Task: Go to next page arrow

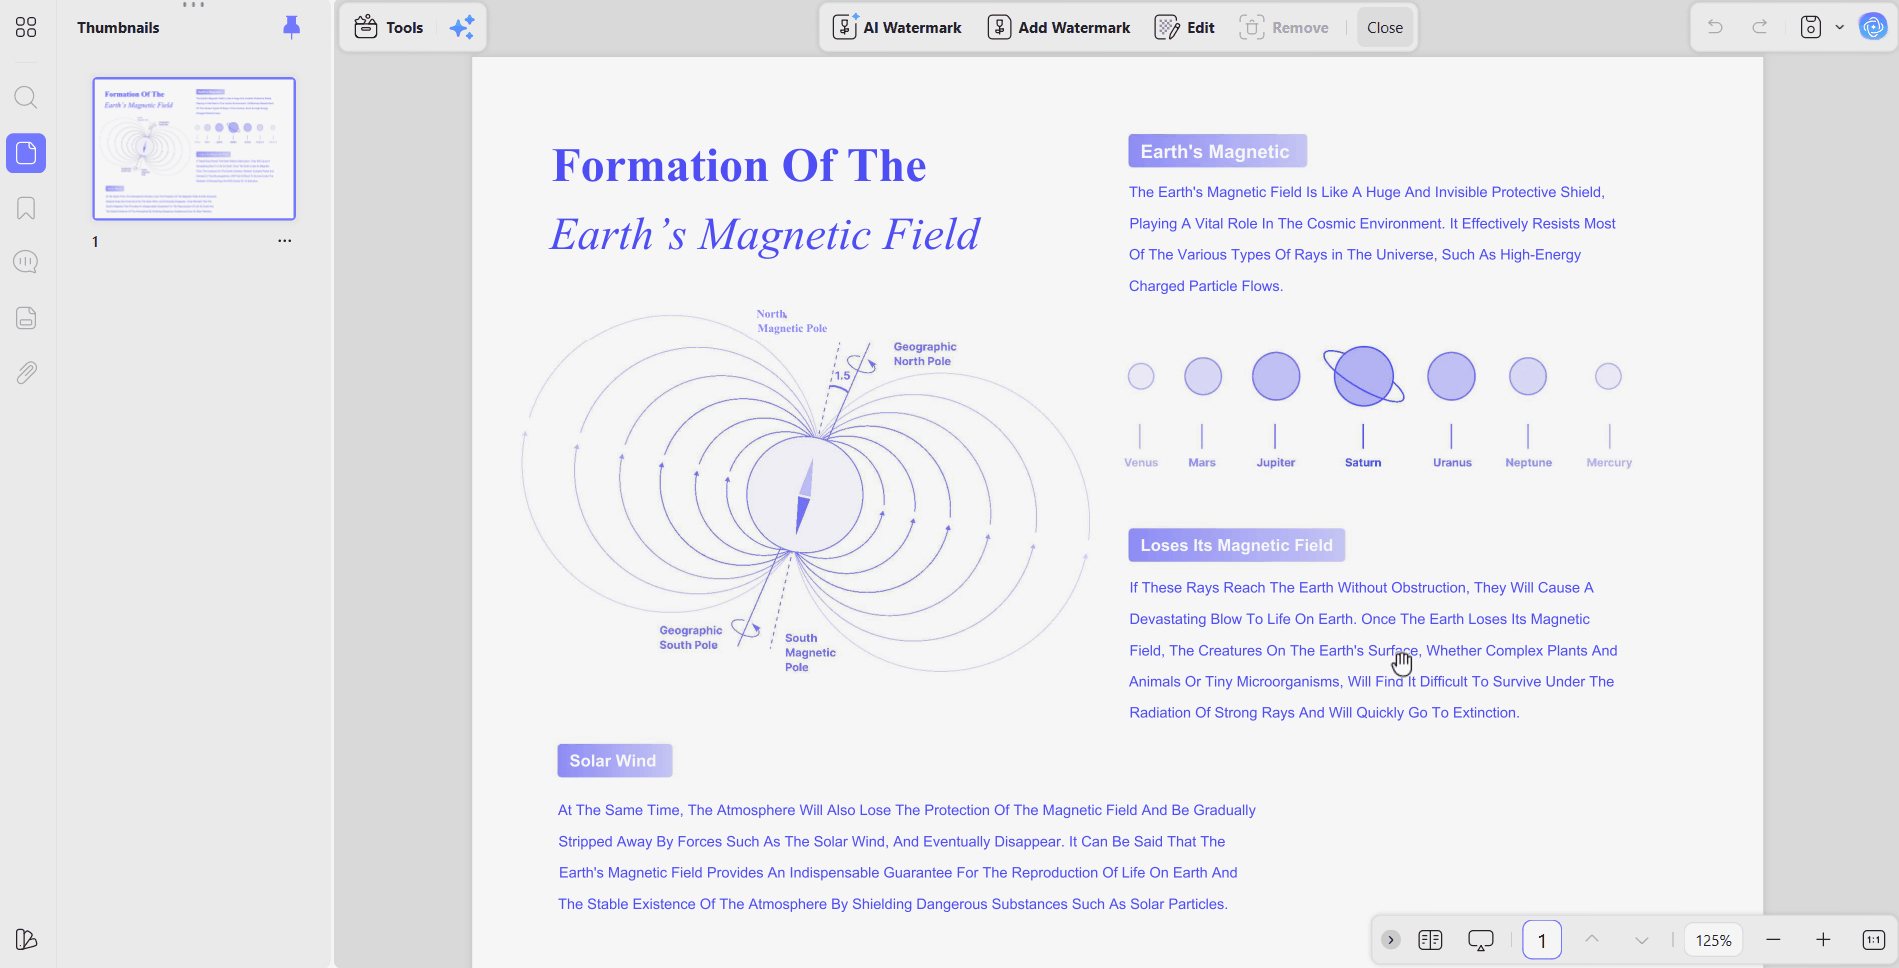Action: (x=1641, y=940)
